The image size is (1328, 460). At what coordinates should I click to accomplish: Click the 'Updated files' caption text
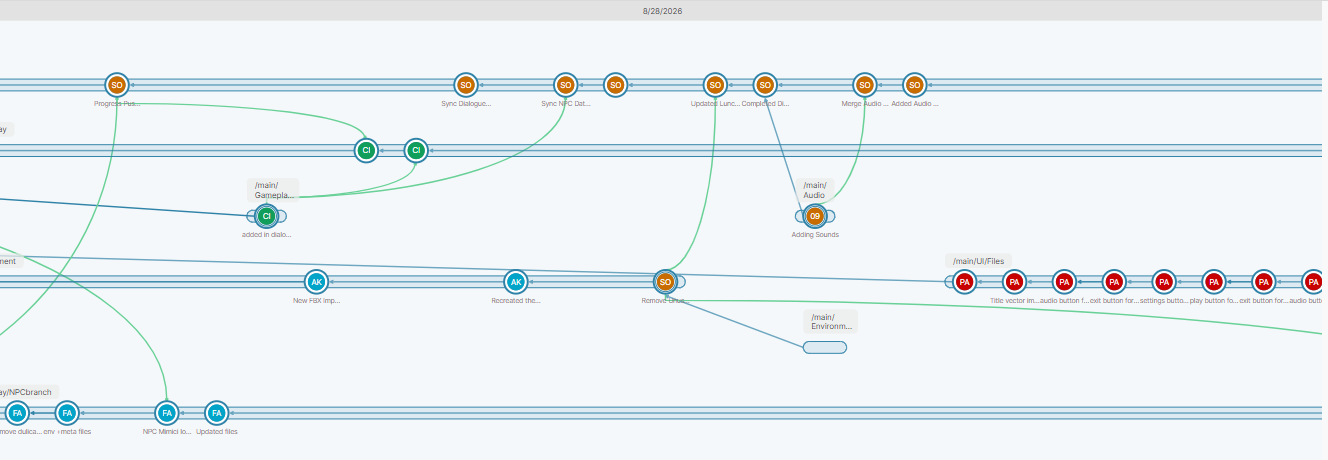[217, 432]
